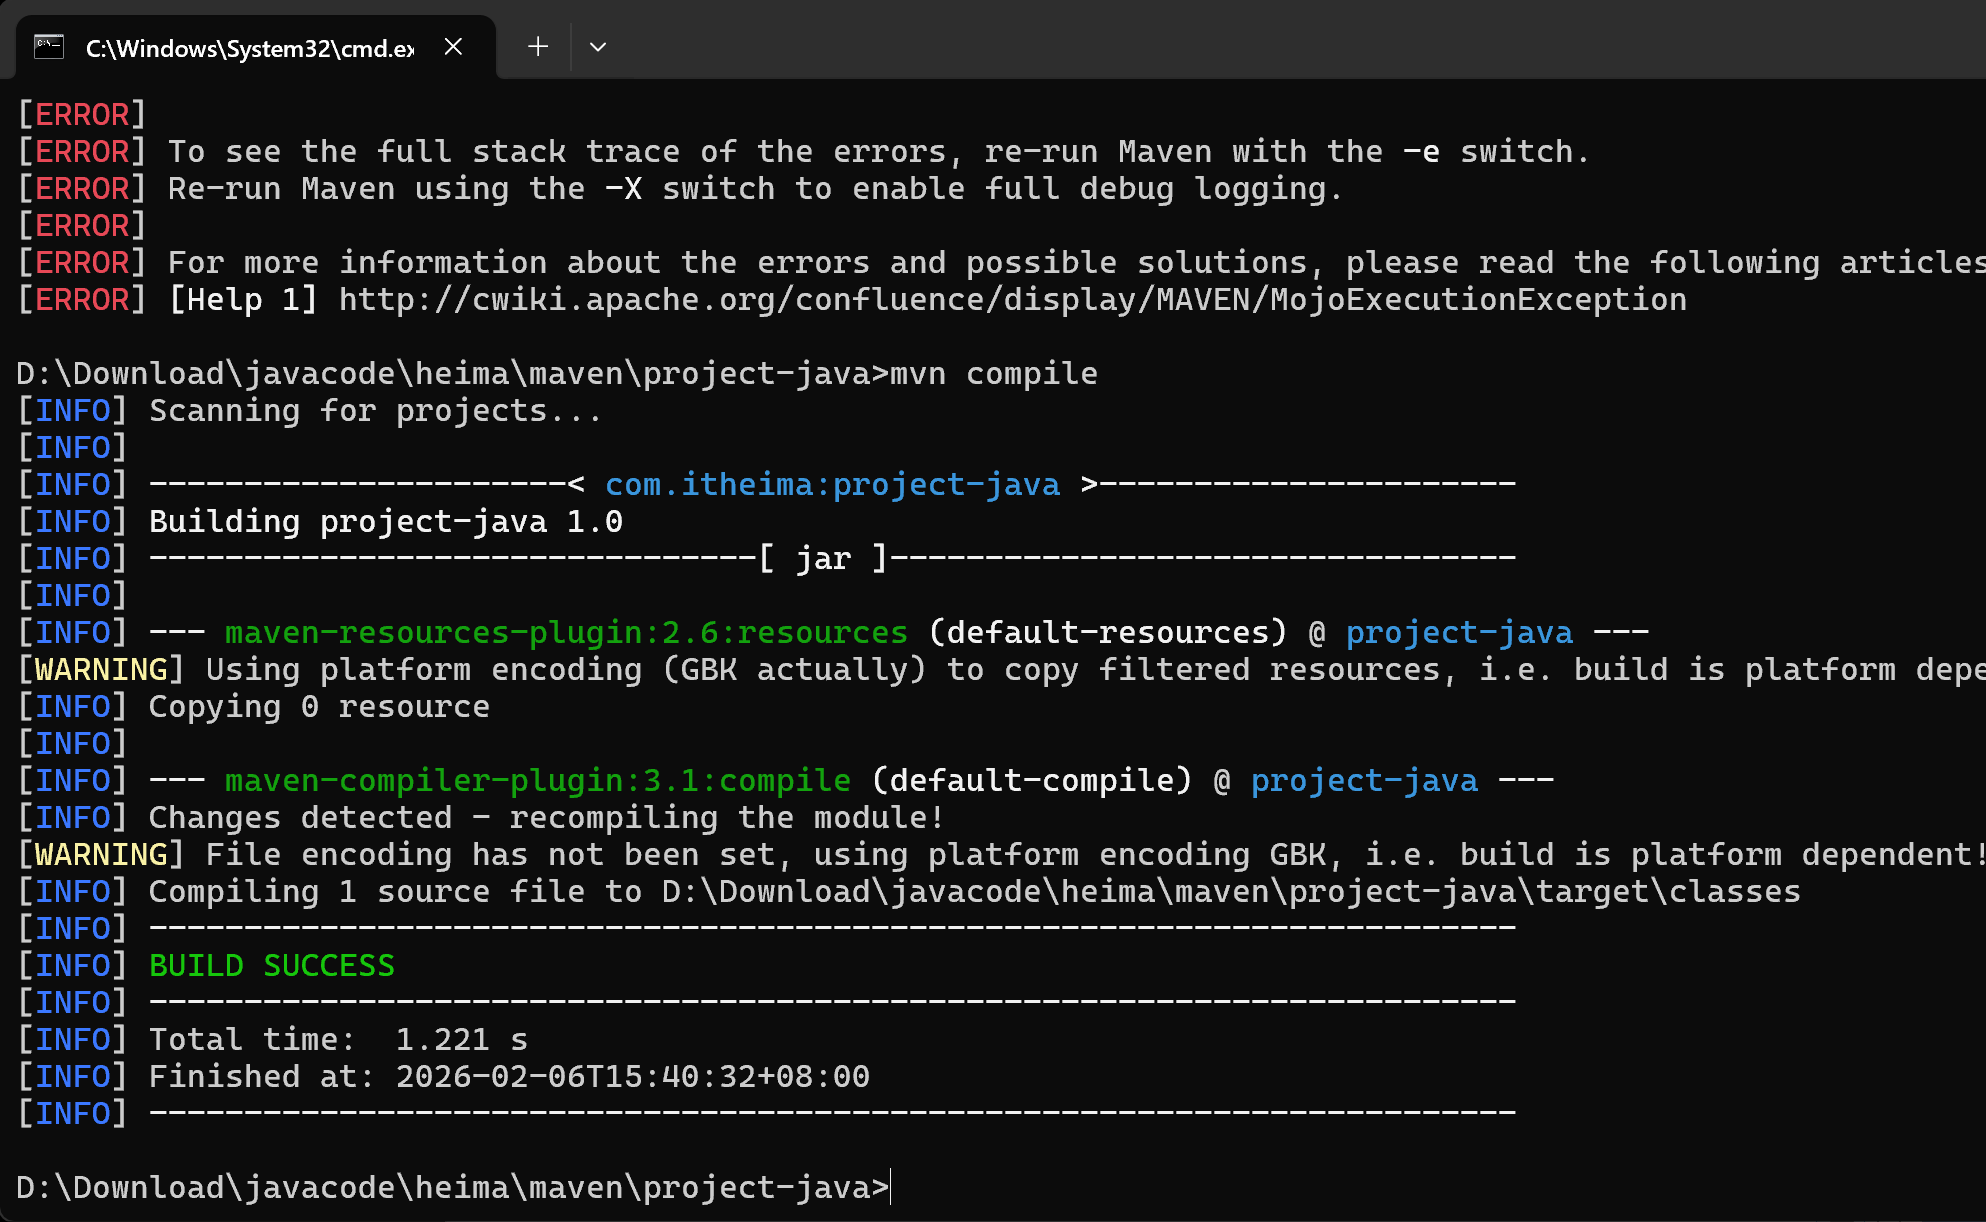
Task: Click 'maven-resources-plugin:2.6:resources' text
Action: (x=566, y=633)
